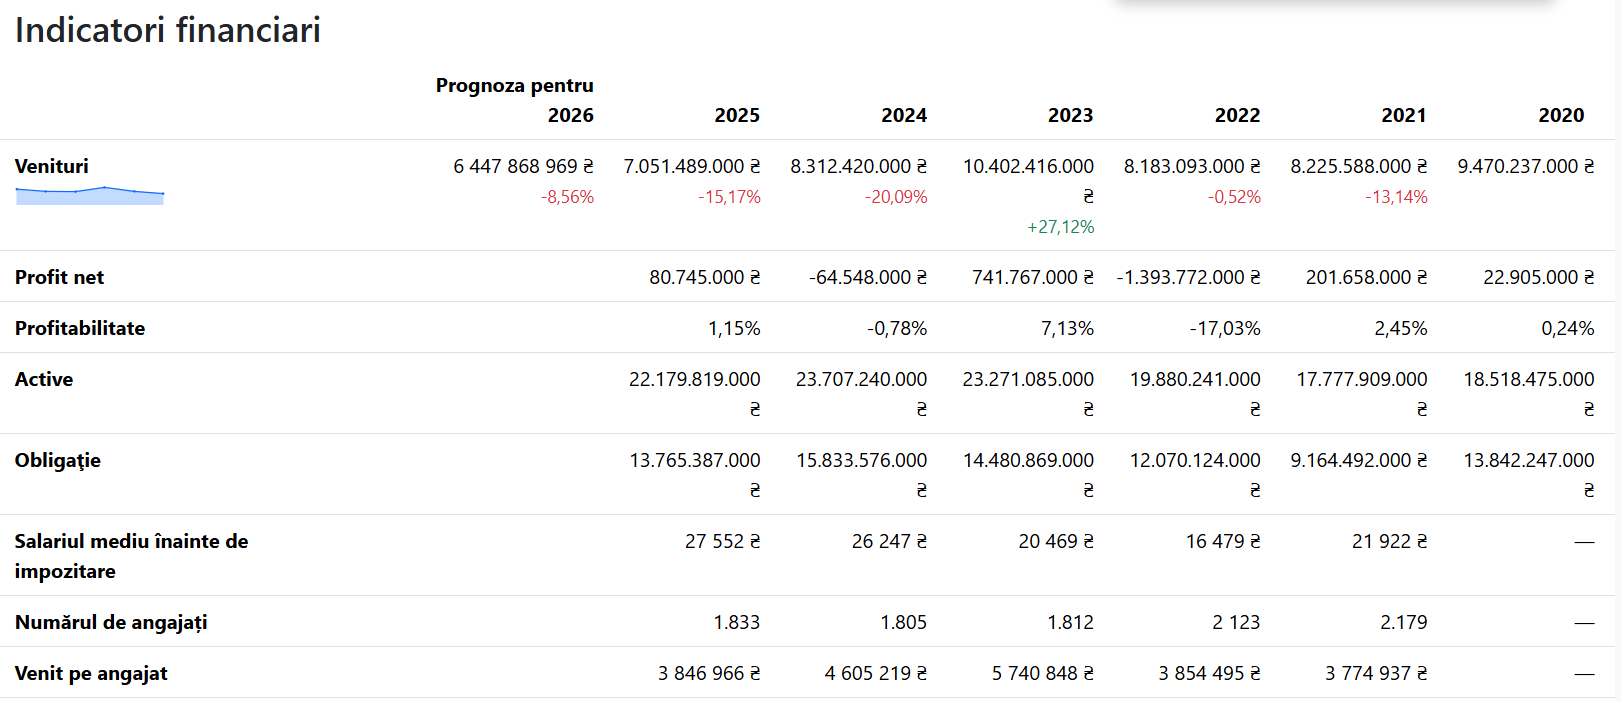Select the Profitabilitate row label
This screenshot has height=702, width=1621.
point(80,328)
